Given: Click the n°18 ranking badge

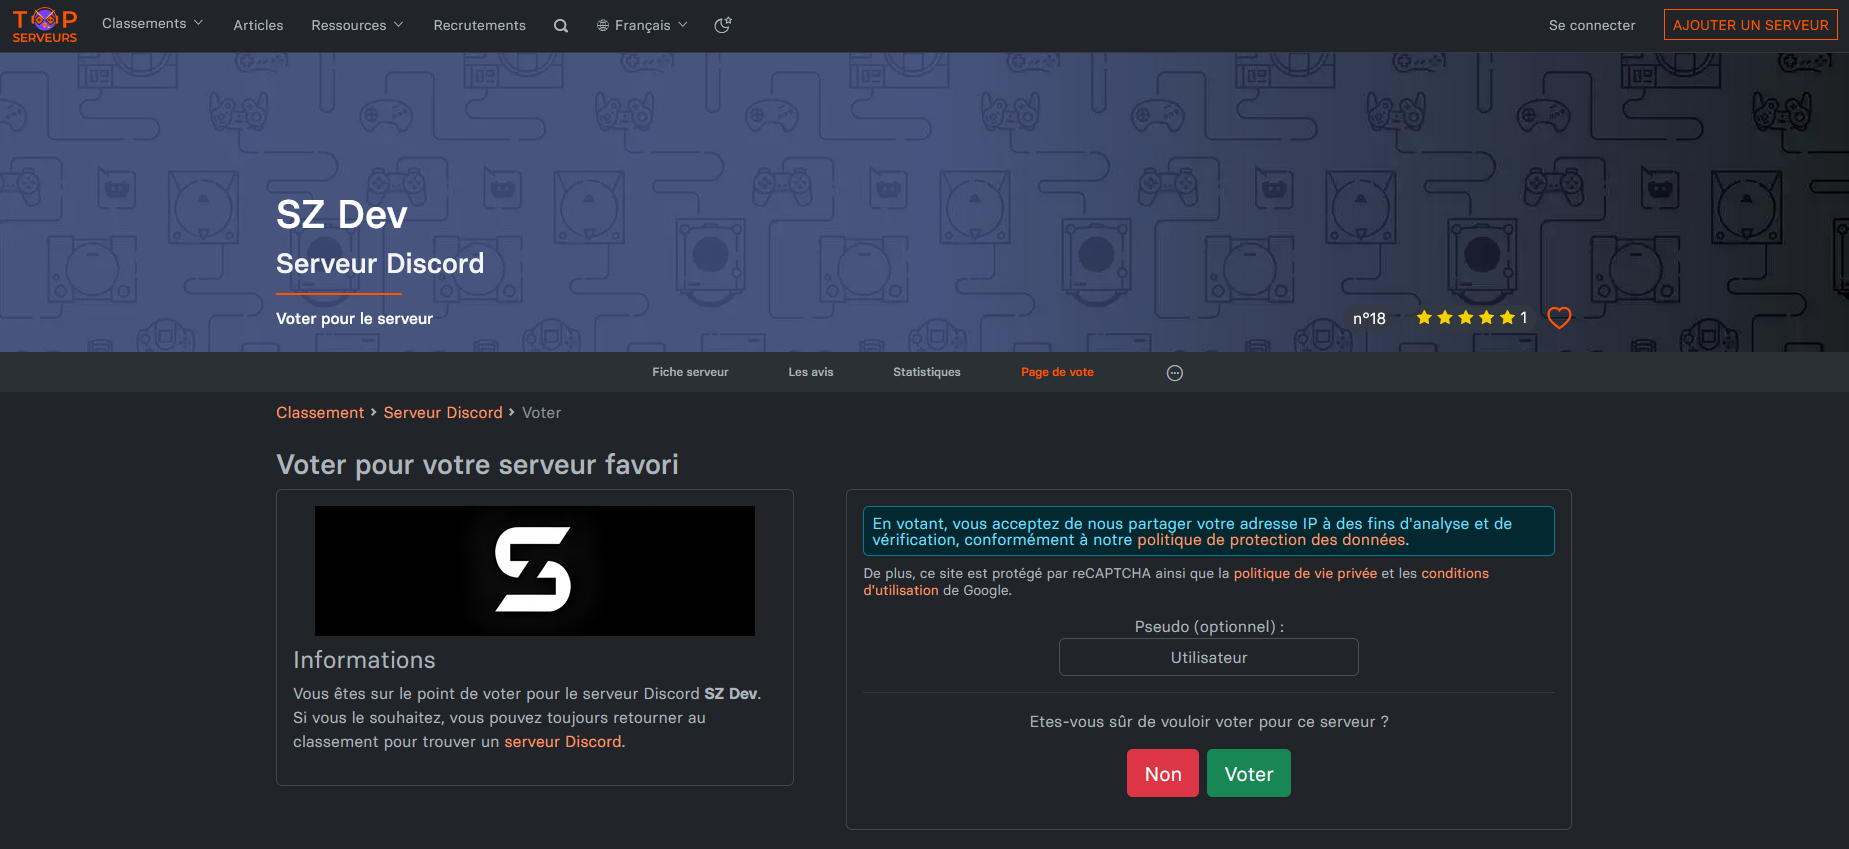Looking at the screenshot, I should point(1369,318).
